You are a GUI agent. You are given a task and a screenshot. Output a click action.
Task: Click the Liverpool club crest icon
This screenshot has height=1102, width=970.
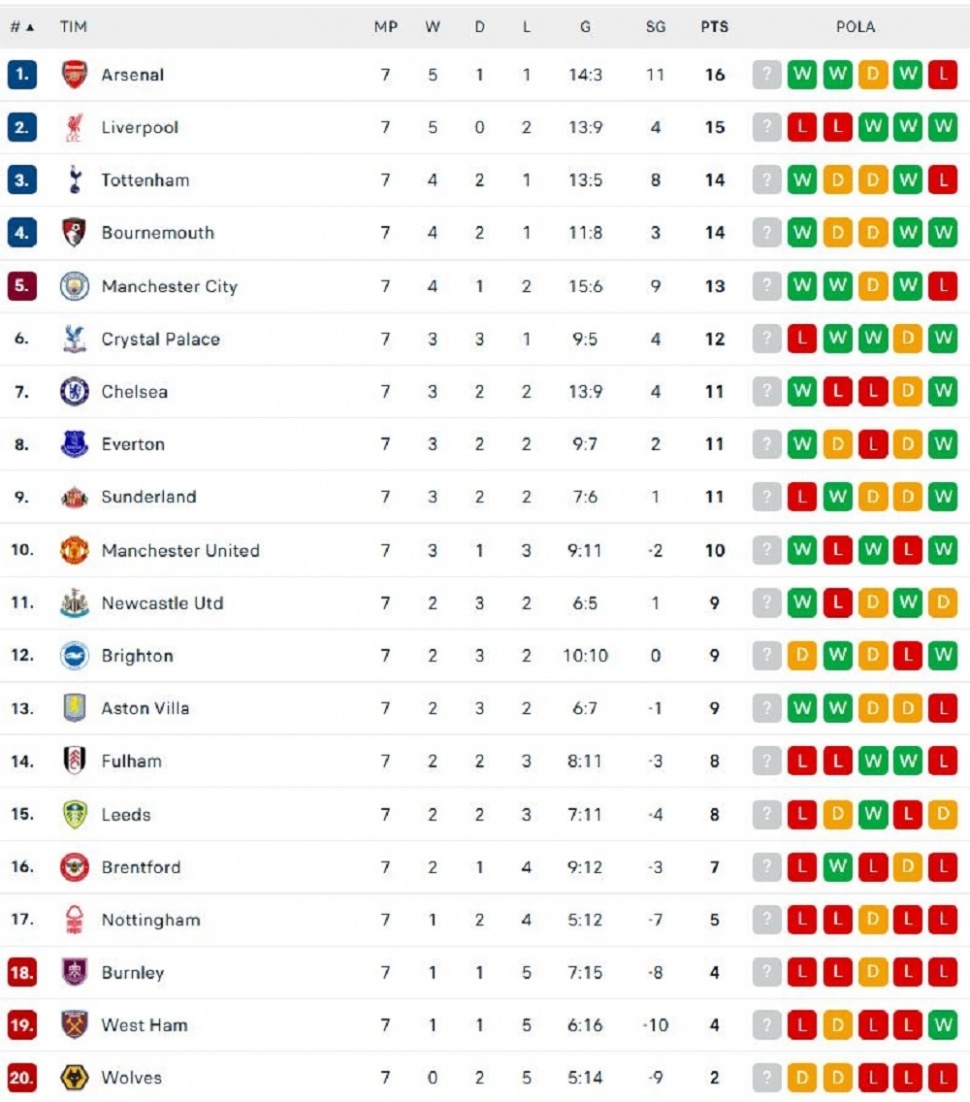coord(74,128)
